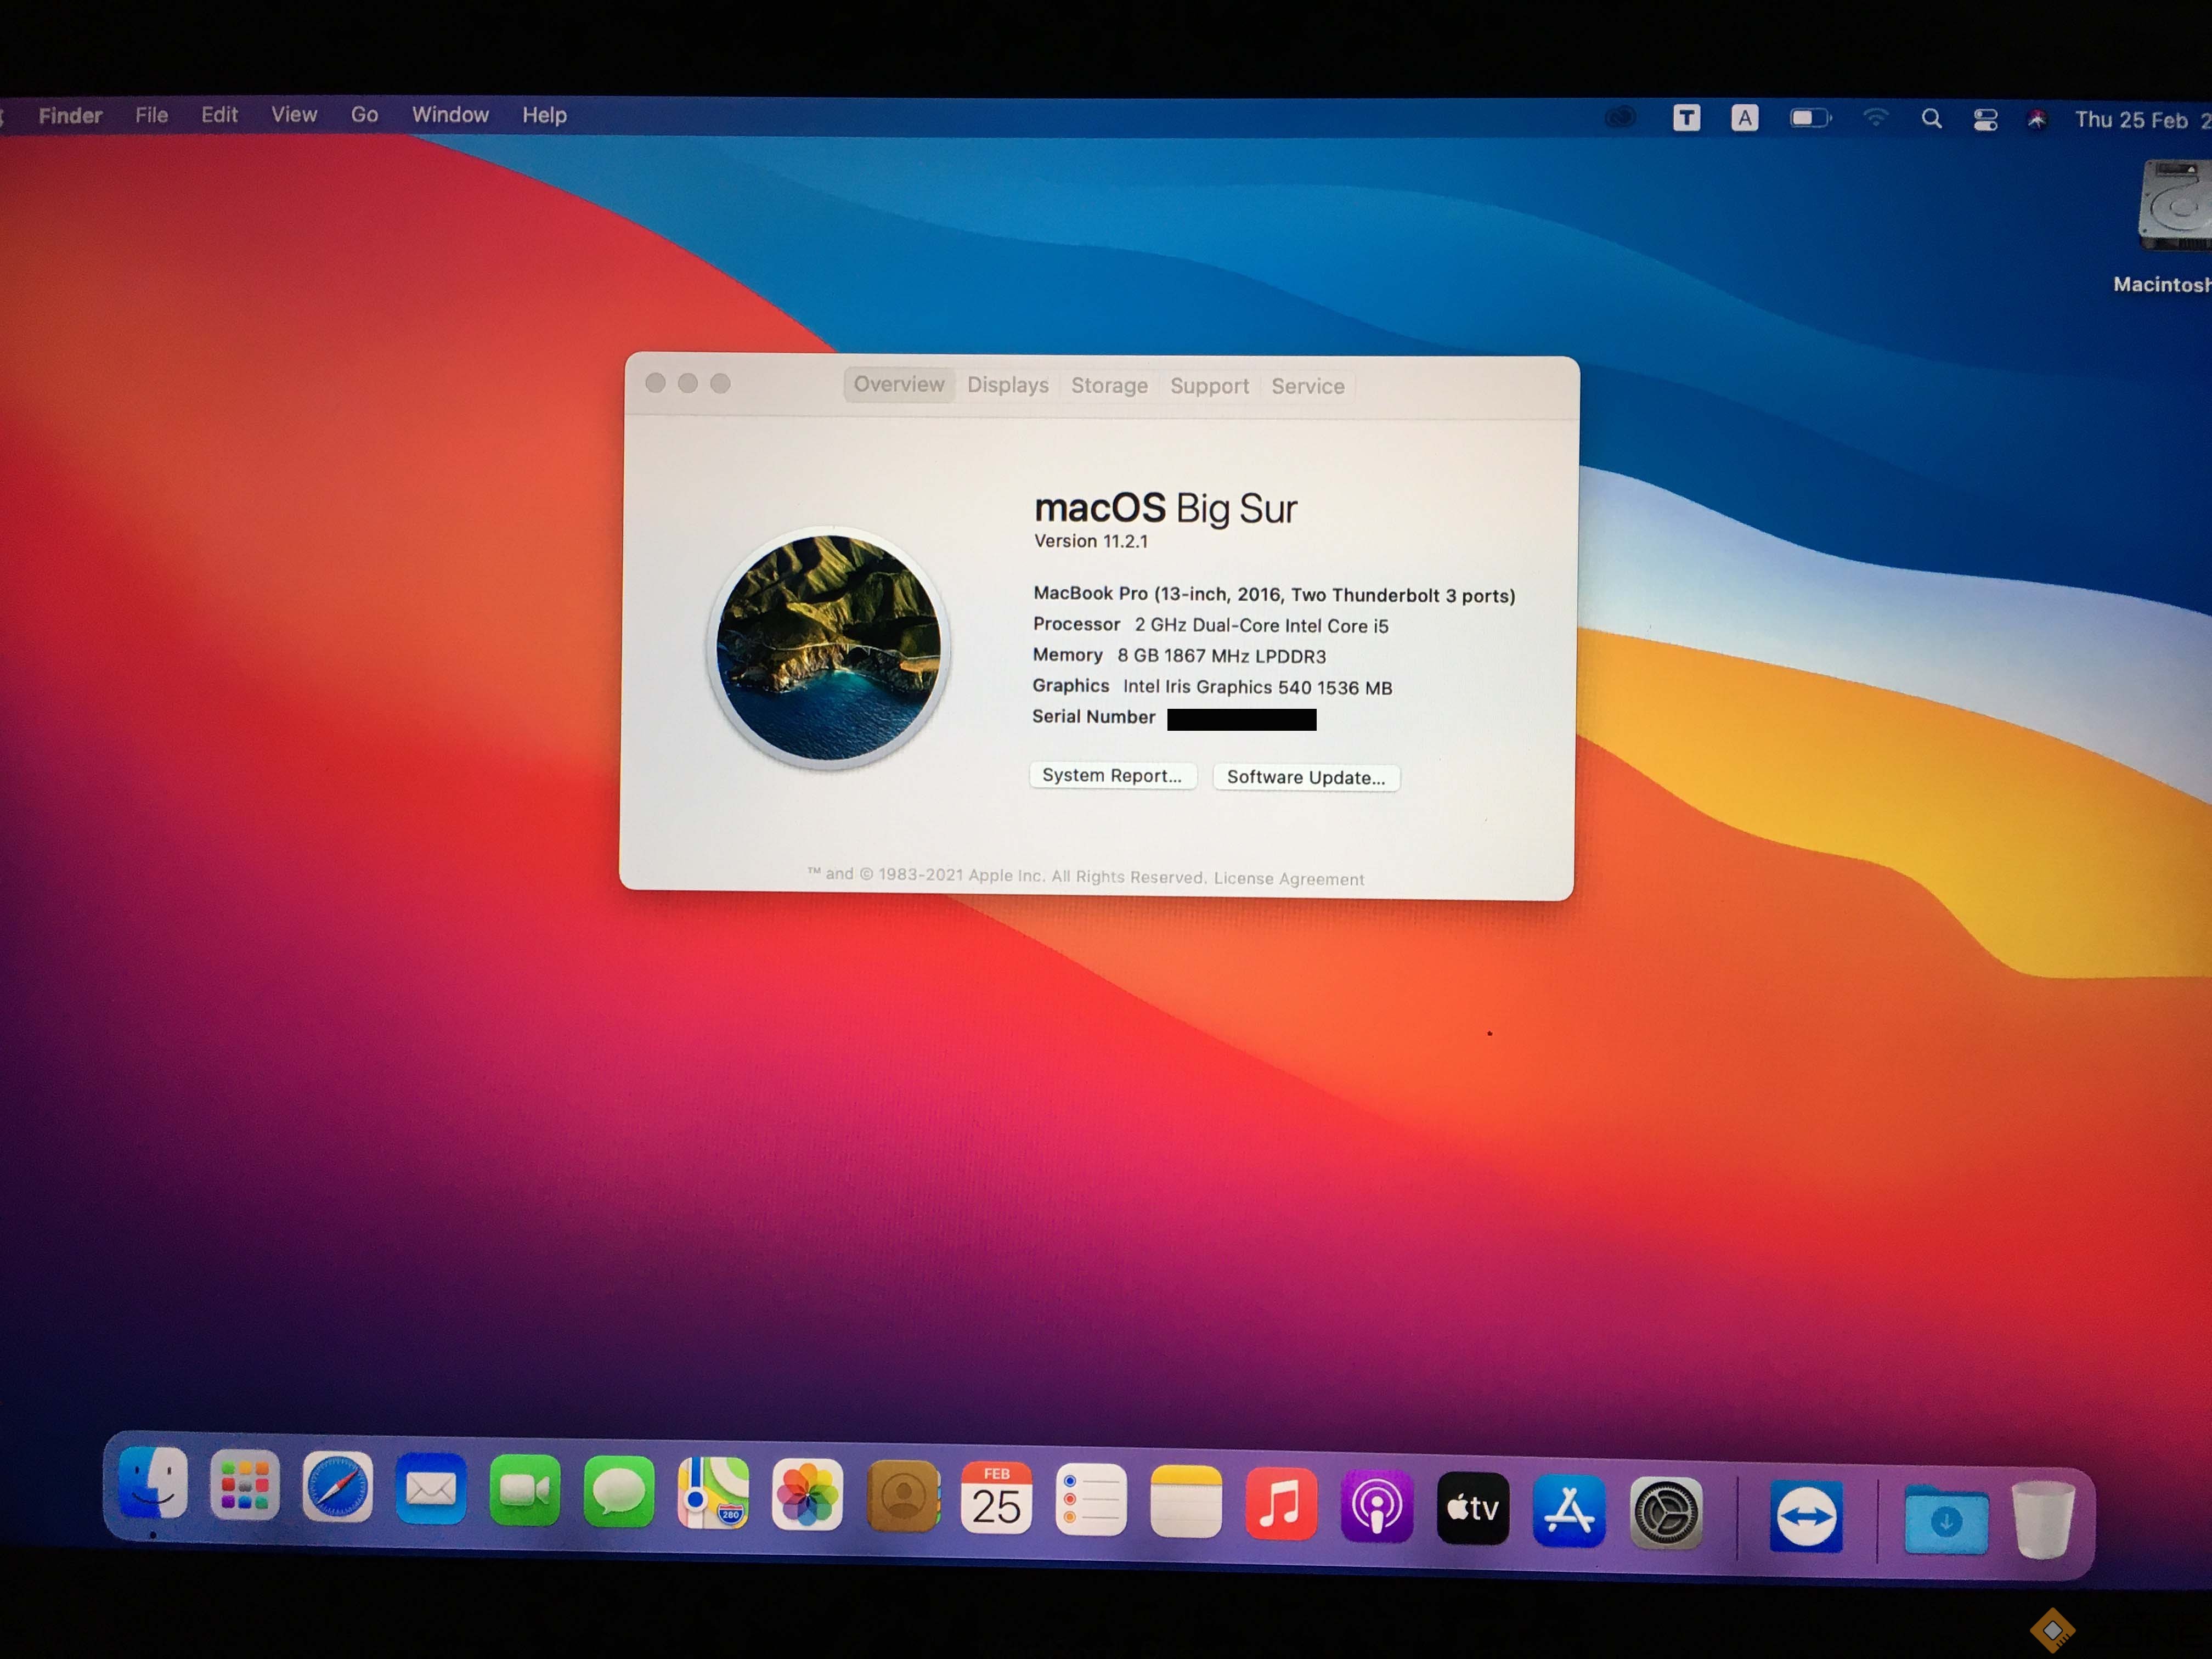Switch to the Storage tab
The height and width of the screenshot is (1659, 2212).
click(1109, 386)
